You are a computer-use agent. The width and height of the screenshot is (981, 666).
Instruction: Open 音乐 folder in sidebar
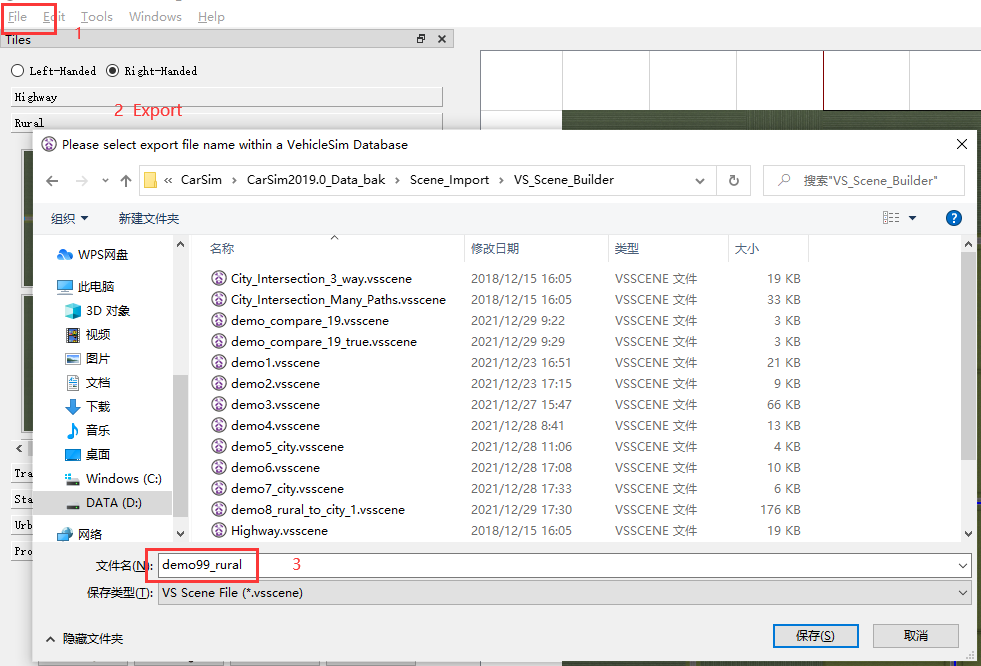(88, 430)
